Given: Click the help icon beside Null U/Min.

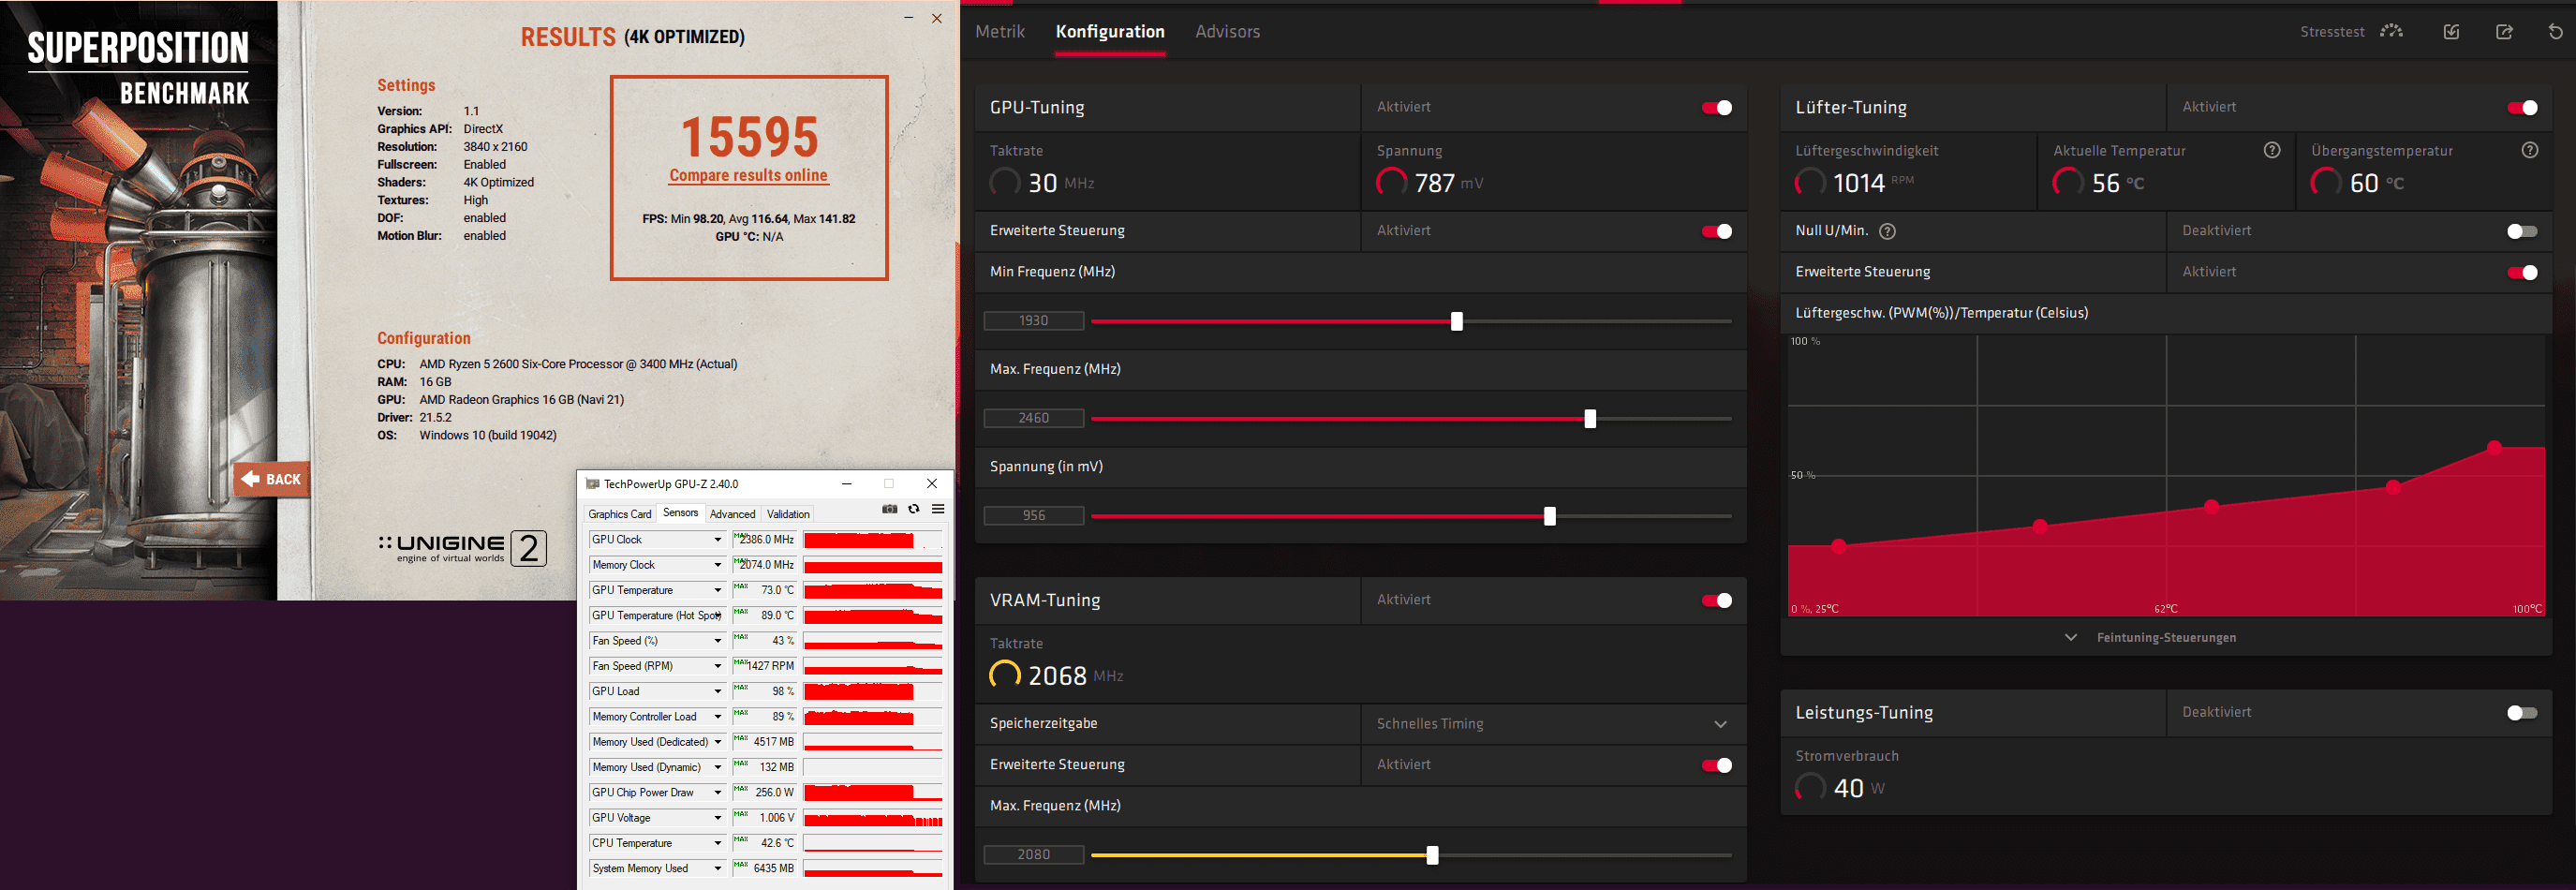Looking at the screenshot, I should point(1887,231).
